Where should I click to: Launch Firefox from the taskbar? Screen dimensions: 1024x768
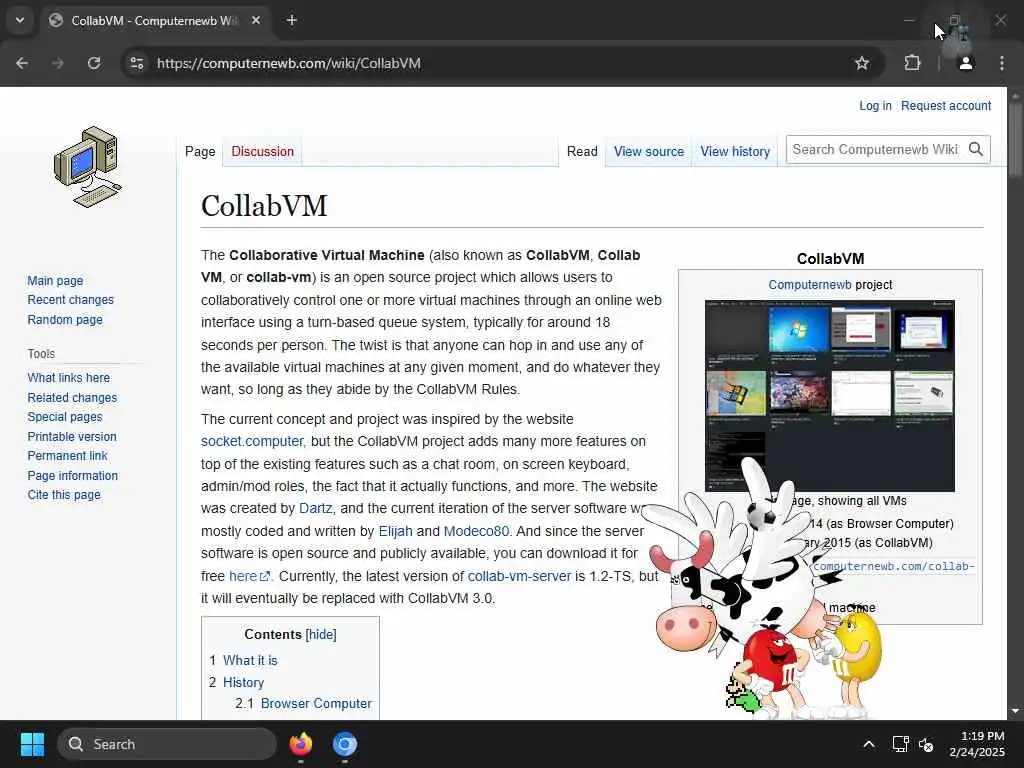pos(300,744)
